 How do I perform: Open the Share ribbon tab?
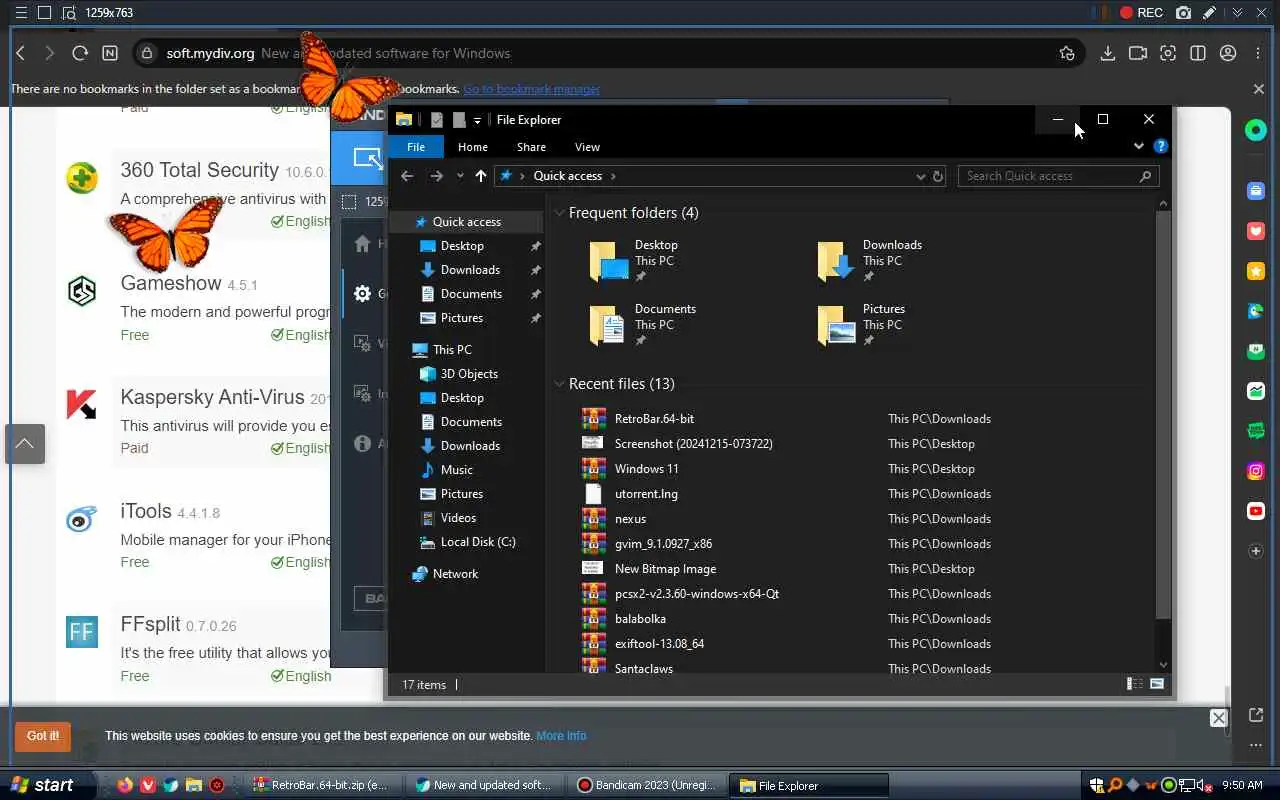(x=531, y=147)
